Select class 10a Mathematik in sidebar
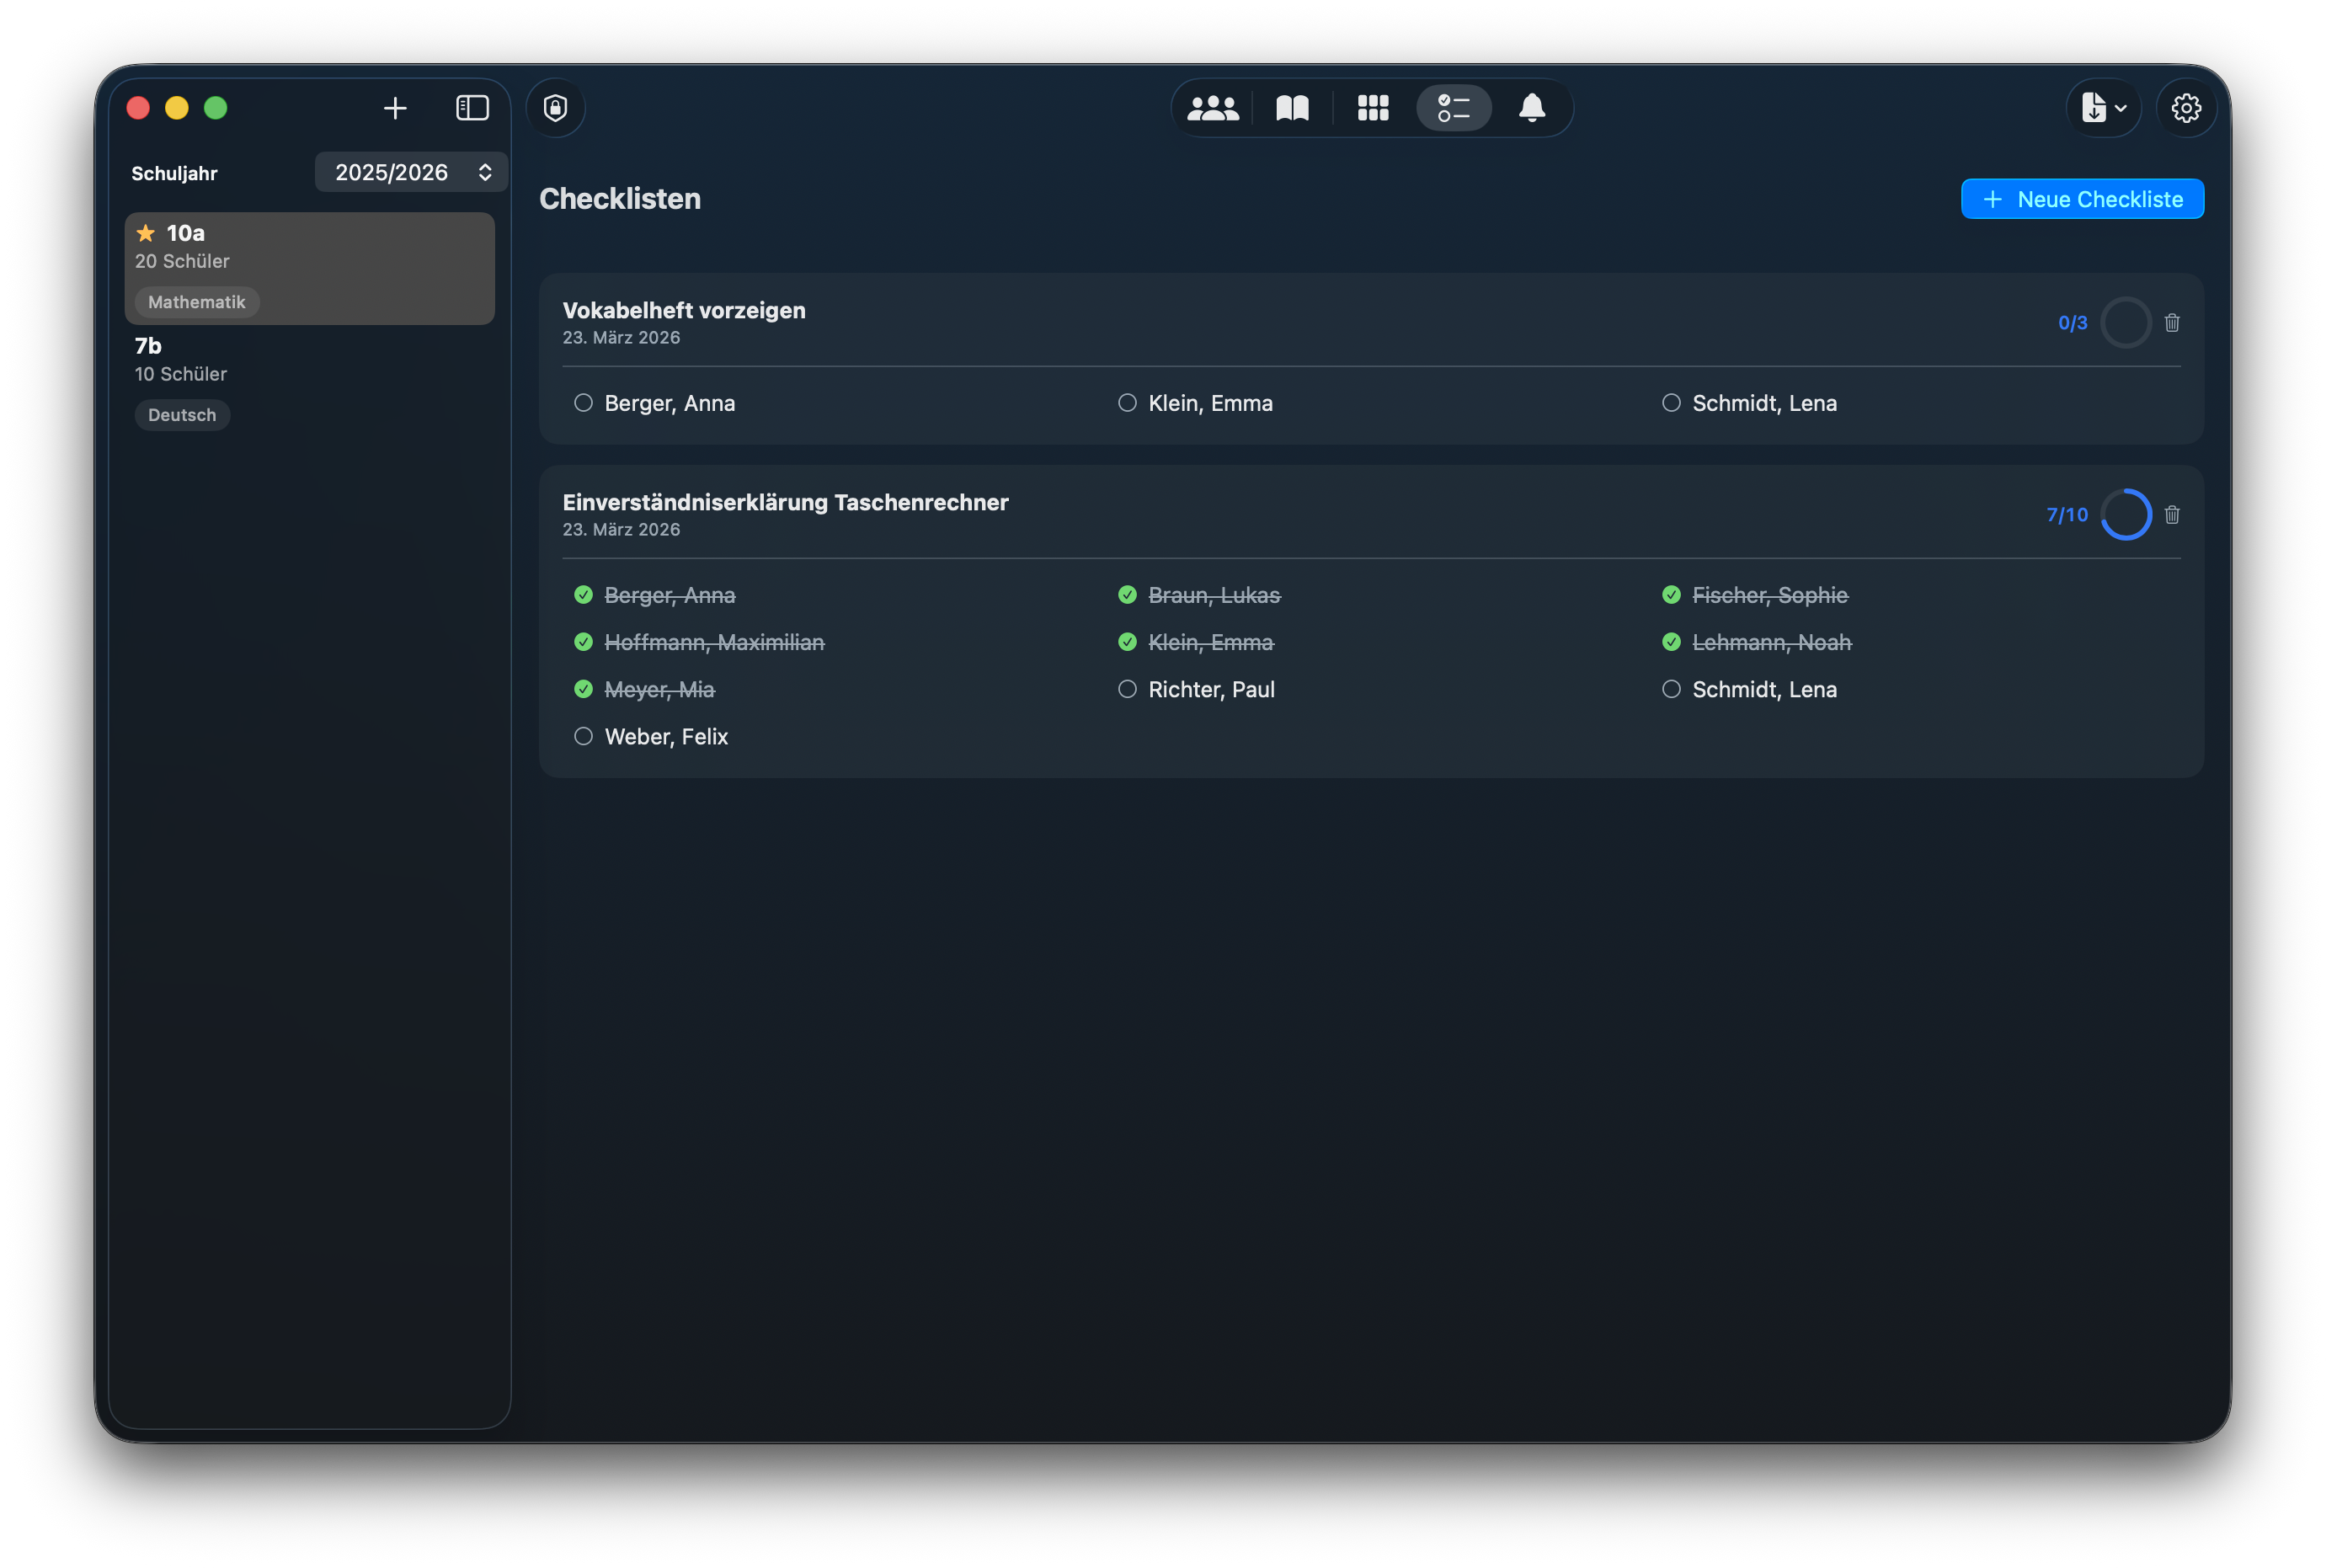Screen dimensions: 2326x1568 309,268
